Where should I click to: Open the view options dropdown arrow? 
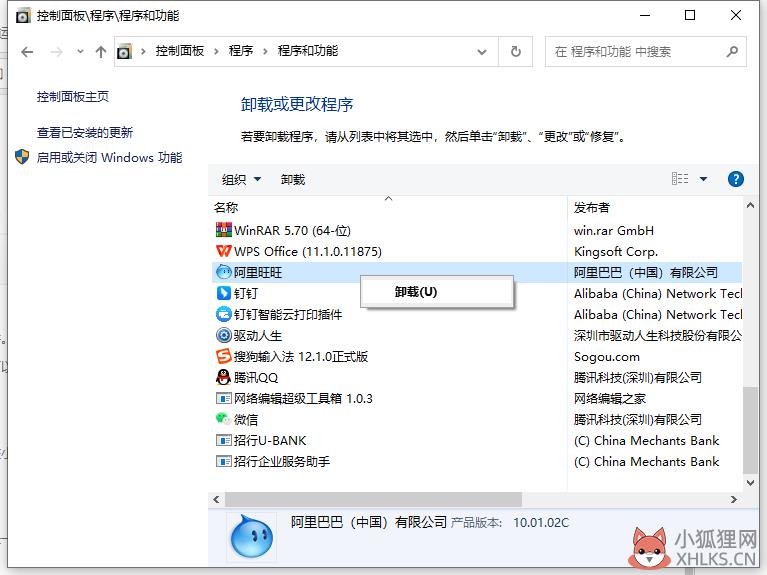703,179
